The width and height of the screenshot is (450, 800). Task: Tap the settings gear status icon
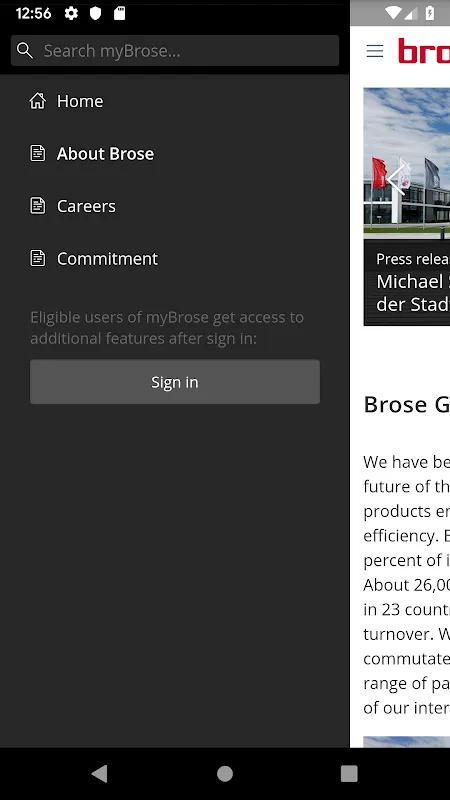tap(71, 14)
